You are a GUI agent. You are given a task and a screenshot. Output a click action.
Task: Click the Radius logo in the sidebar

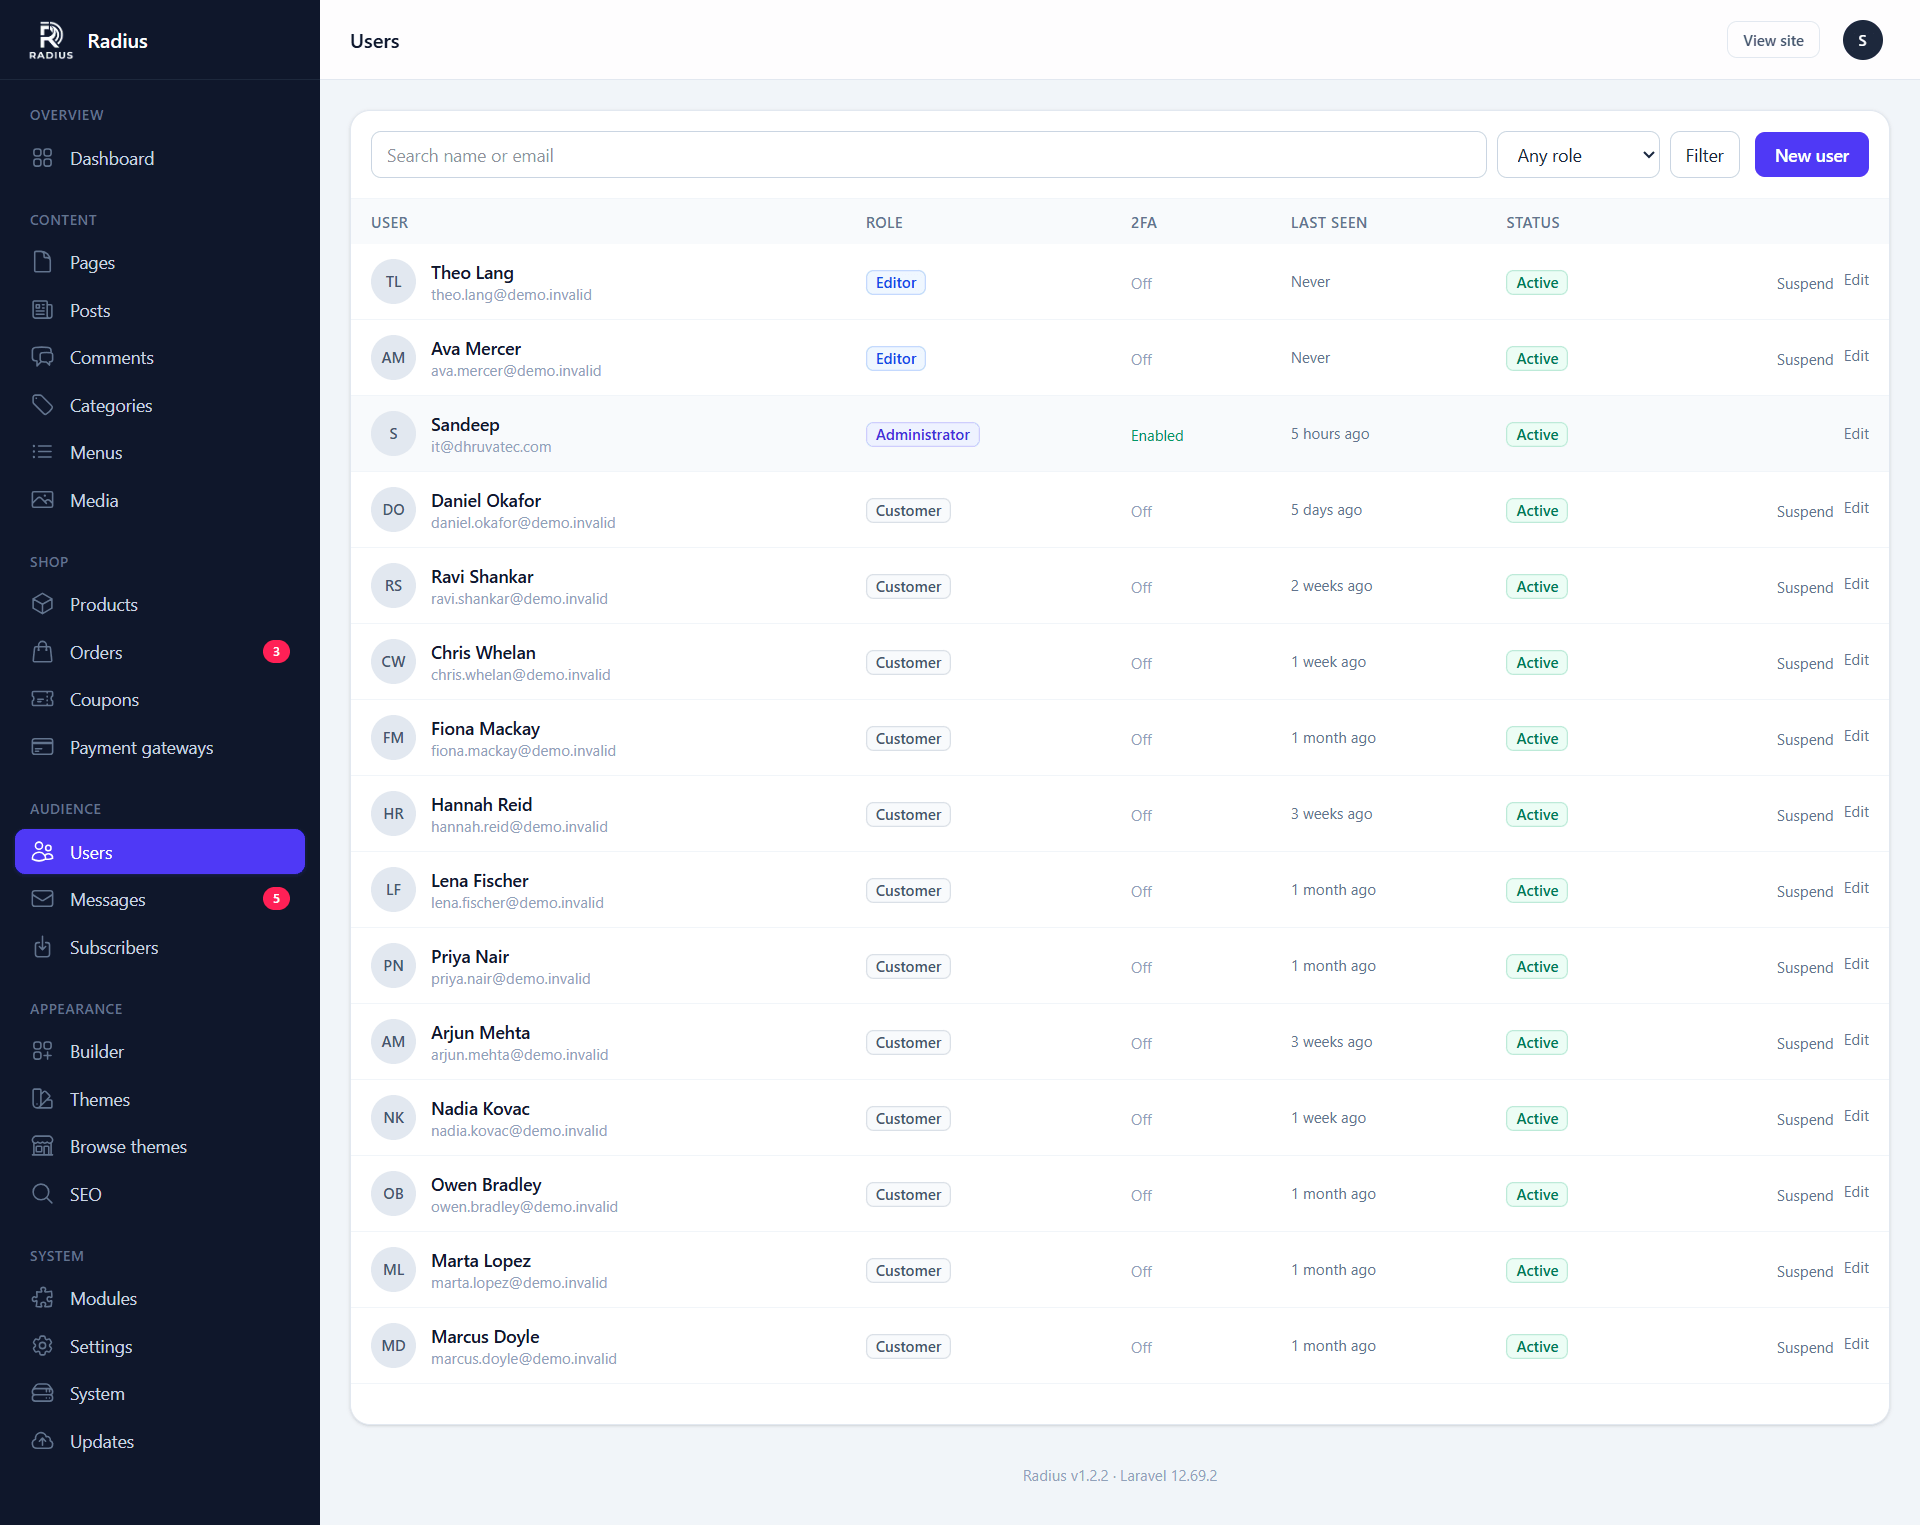pyautogui.click(x=51, y=40)
